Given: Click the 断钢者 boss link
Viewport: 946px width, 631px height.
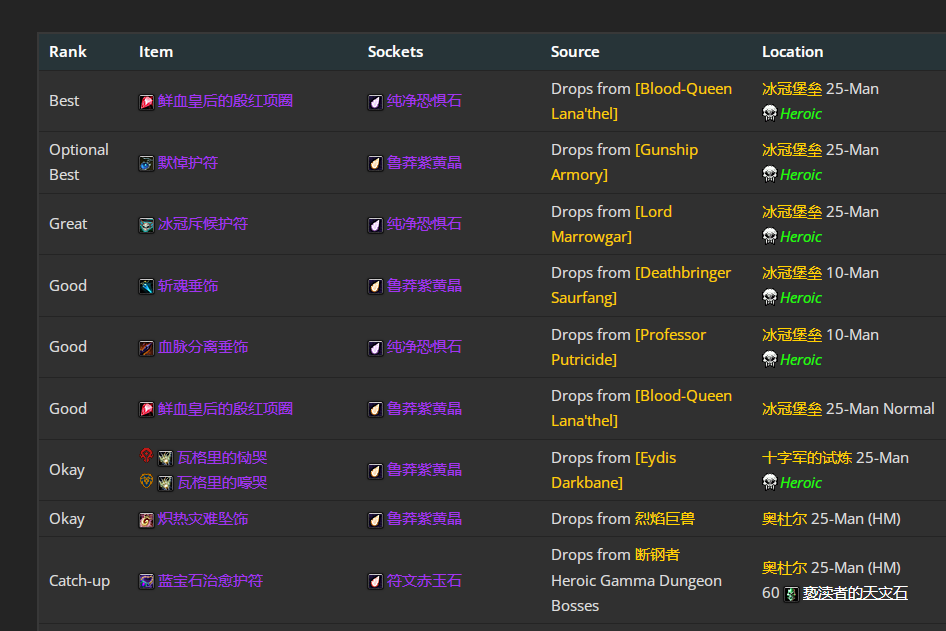Looking at the screenshot, I should point(657,554).
